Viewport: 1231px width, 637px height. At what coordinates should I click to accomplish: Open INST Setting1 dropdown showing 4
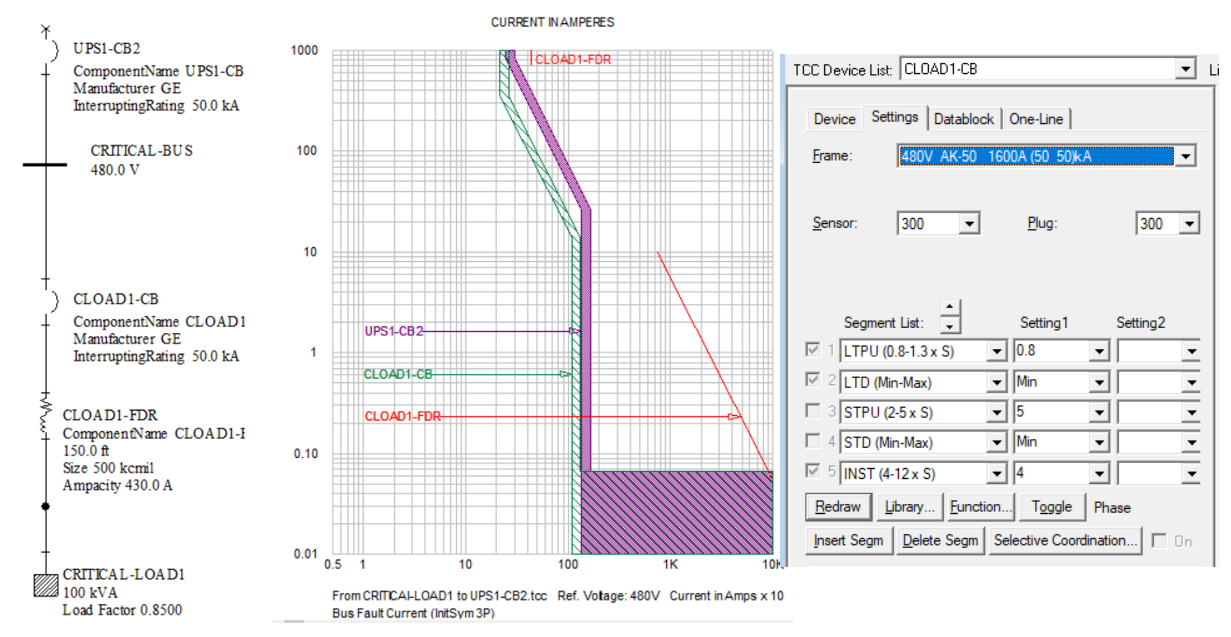[x=1099, y=473]
